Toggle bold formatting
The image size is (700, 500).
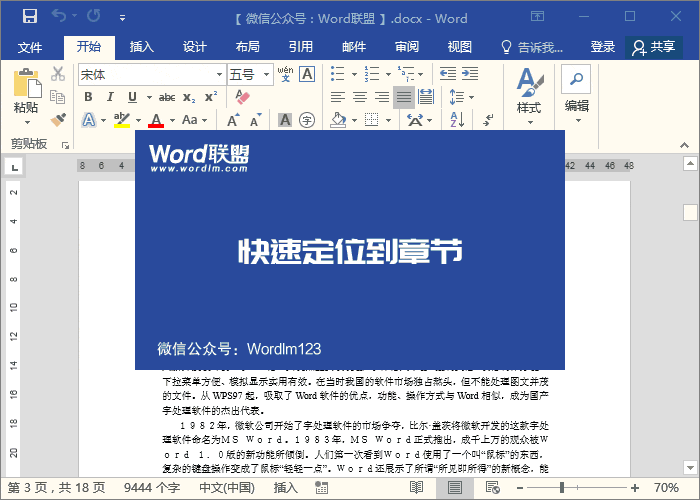click(88, 97)
